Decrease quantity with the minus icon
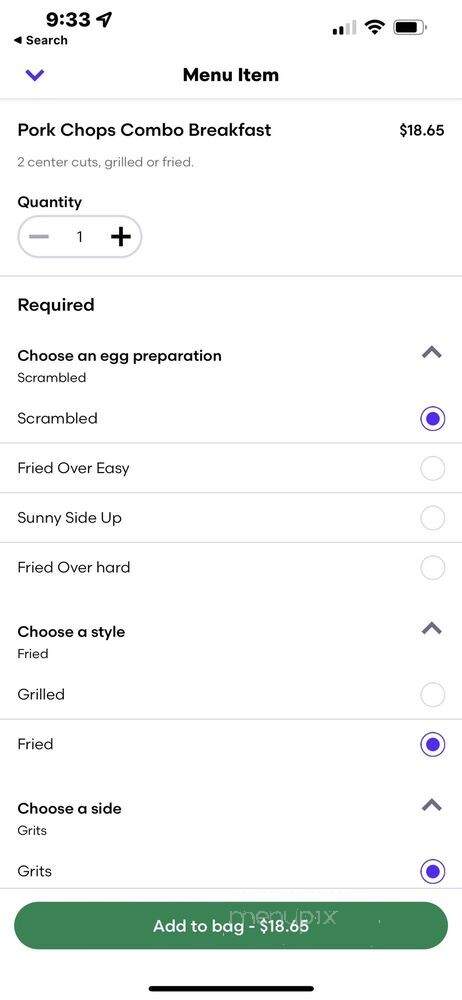 click(39, 237)
